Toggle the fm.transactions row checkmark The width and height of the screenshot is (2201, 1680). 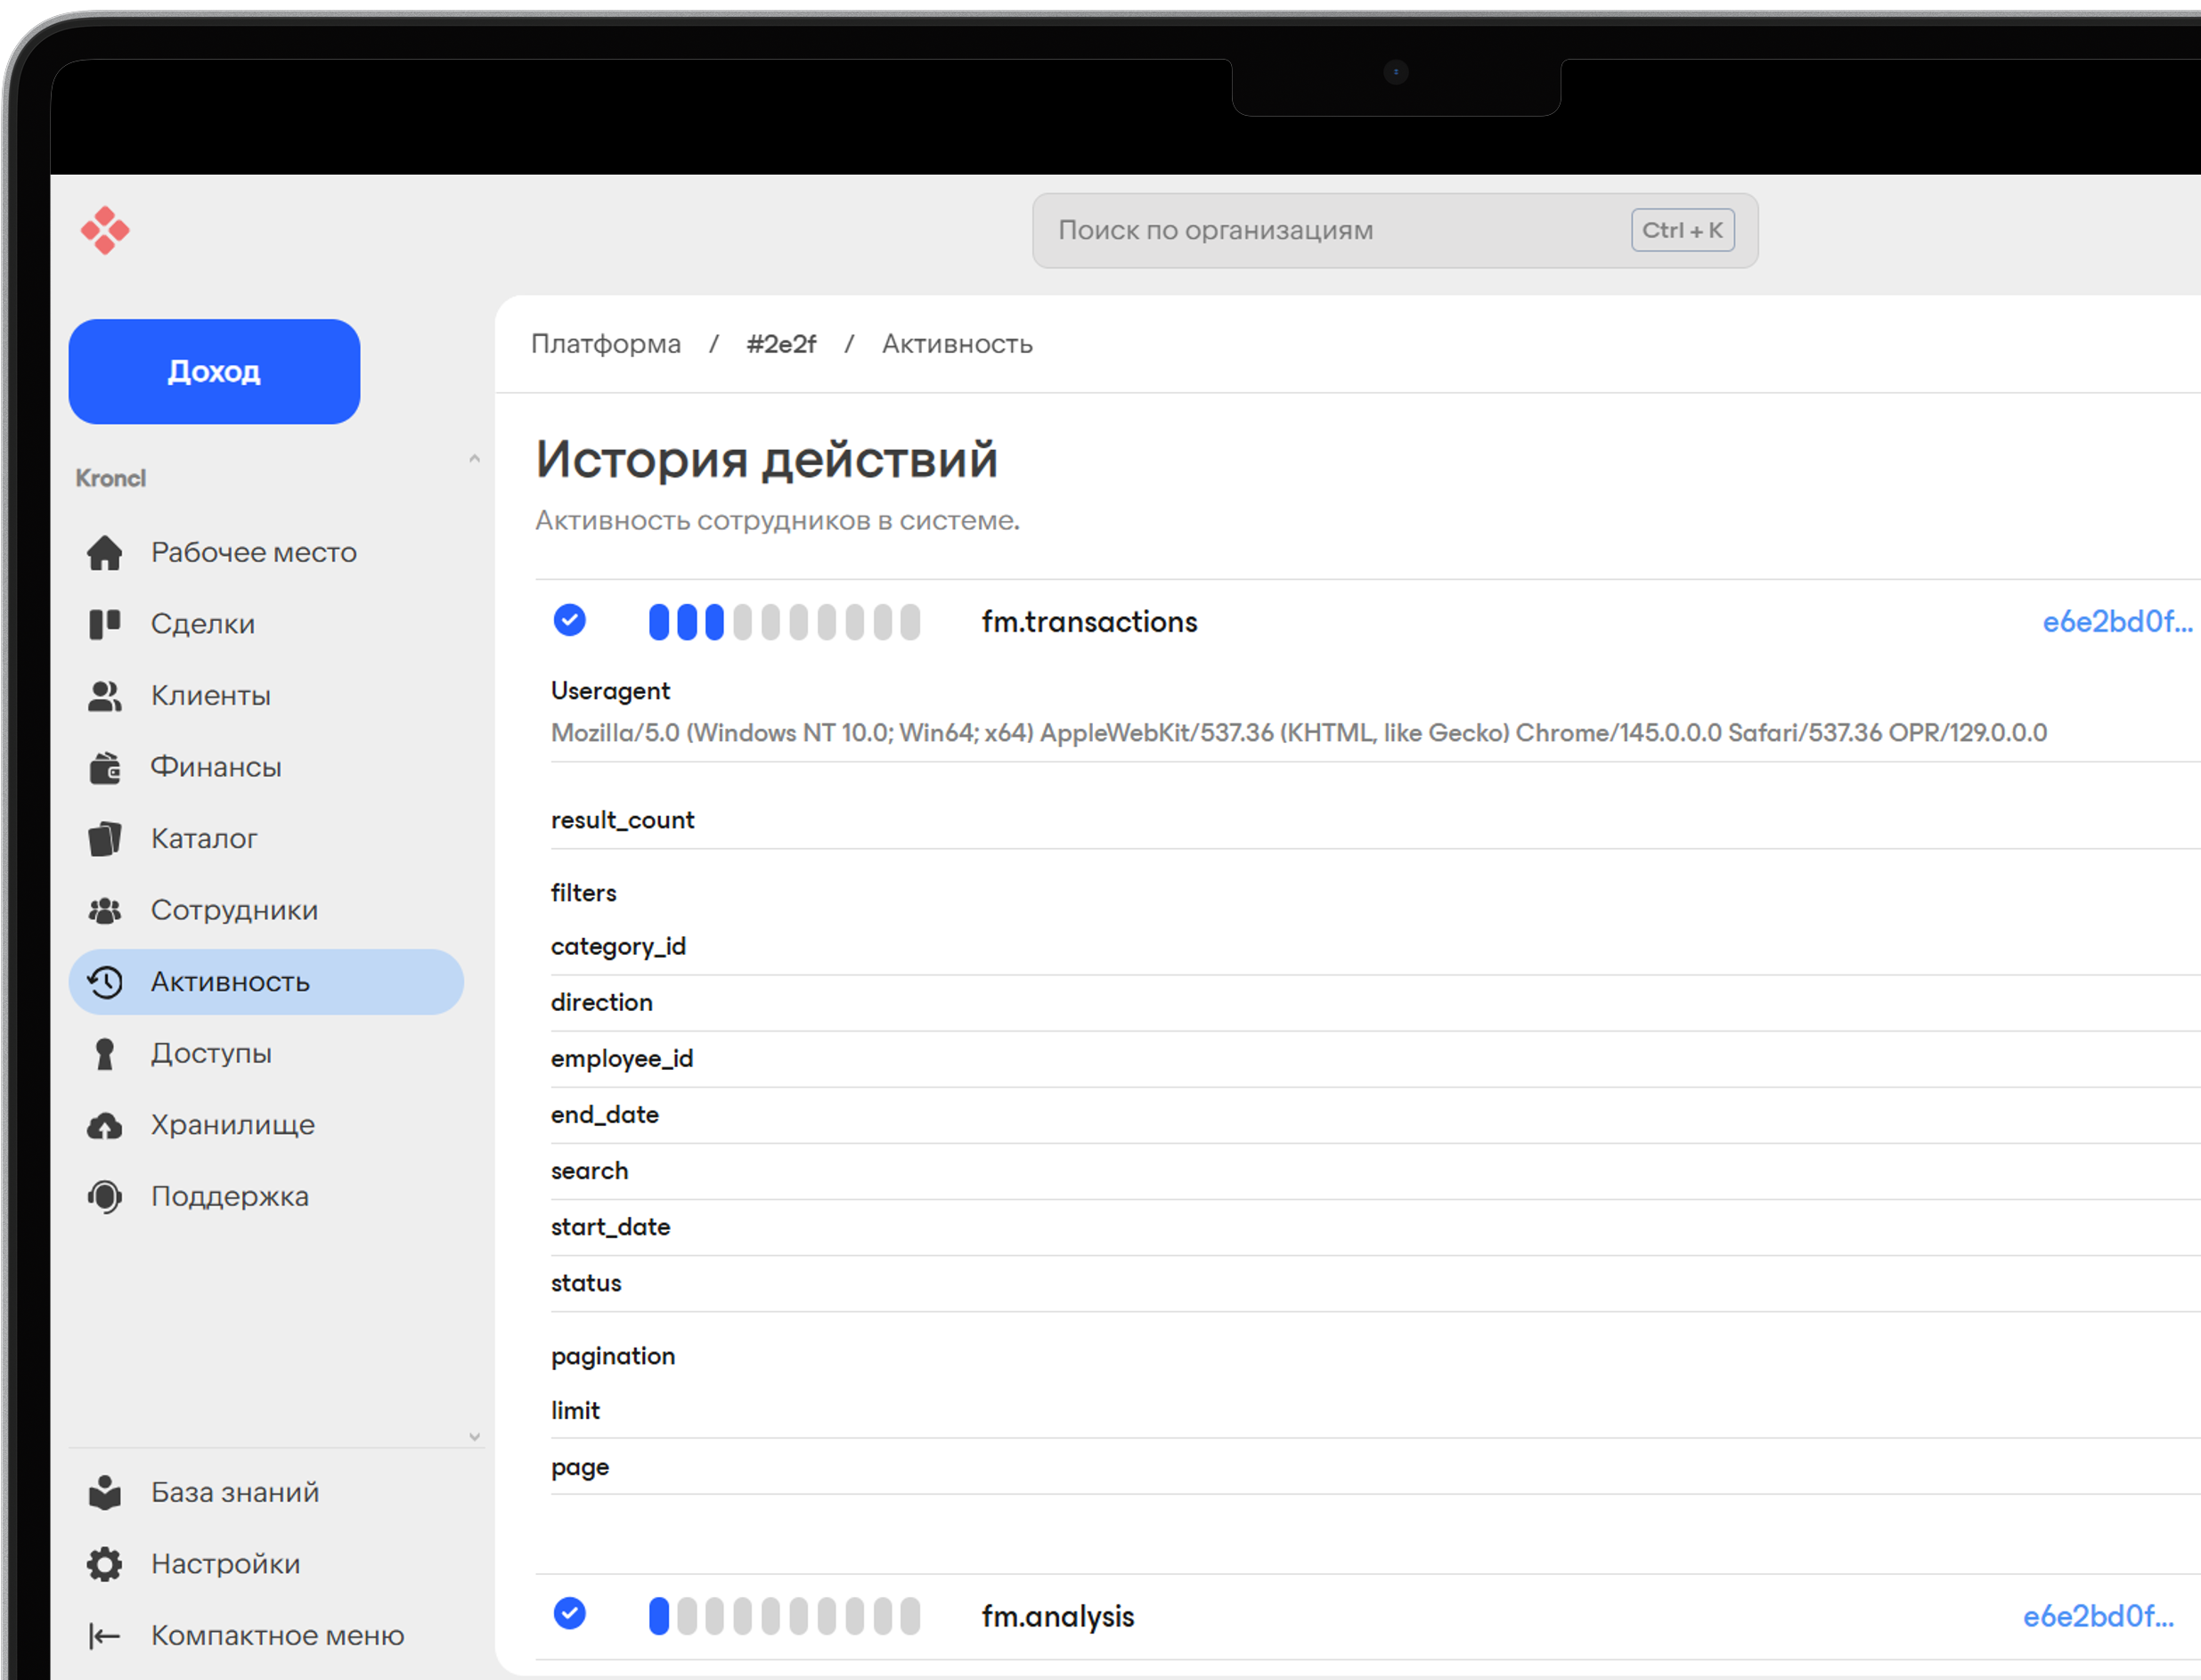pos(570,621)
